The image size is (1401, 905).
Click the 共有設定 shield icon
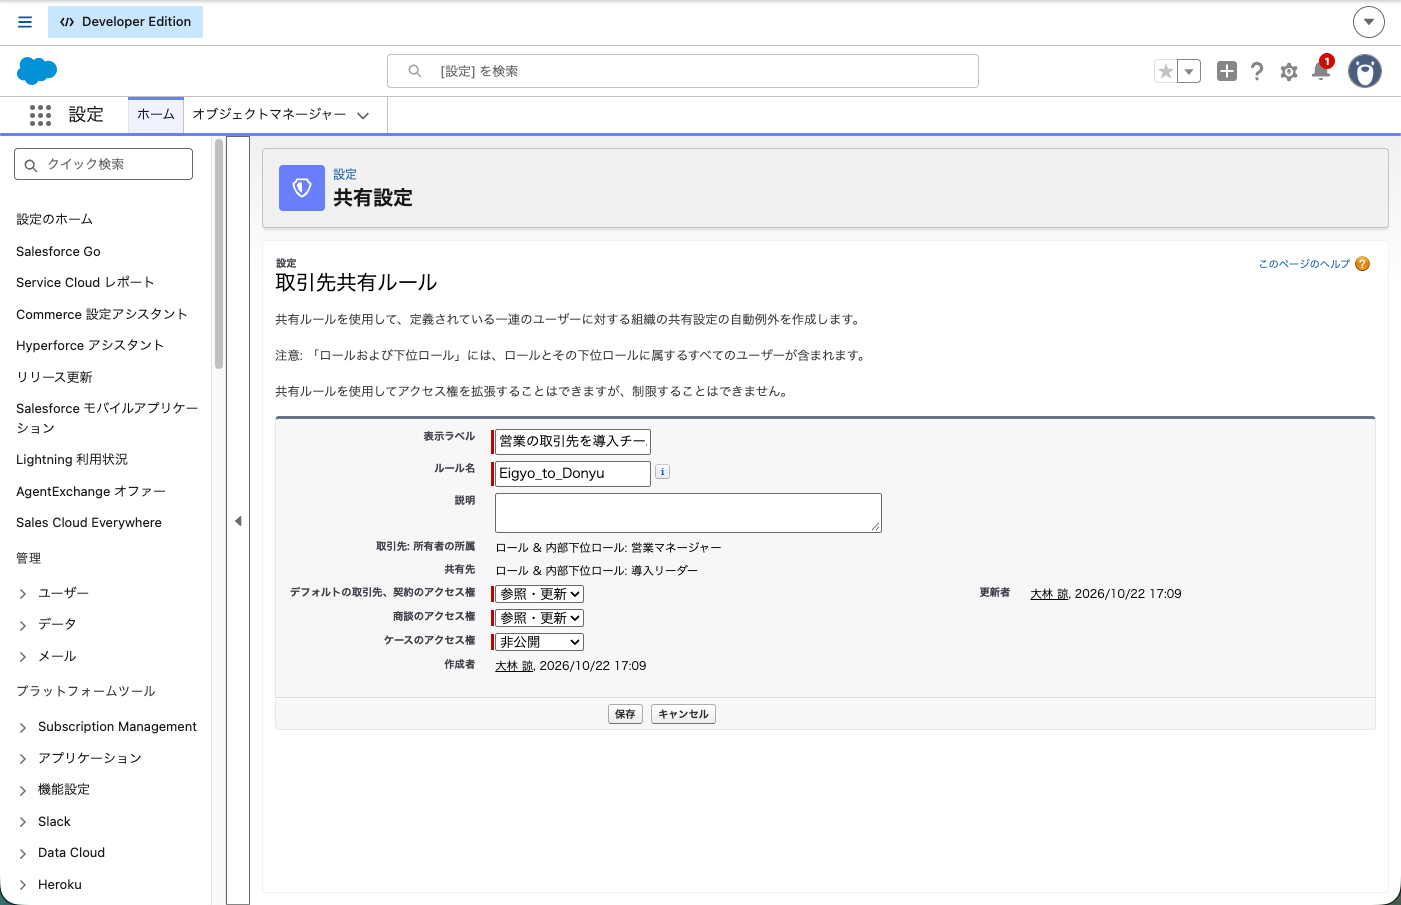coord(302,188)
